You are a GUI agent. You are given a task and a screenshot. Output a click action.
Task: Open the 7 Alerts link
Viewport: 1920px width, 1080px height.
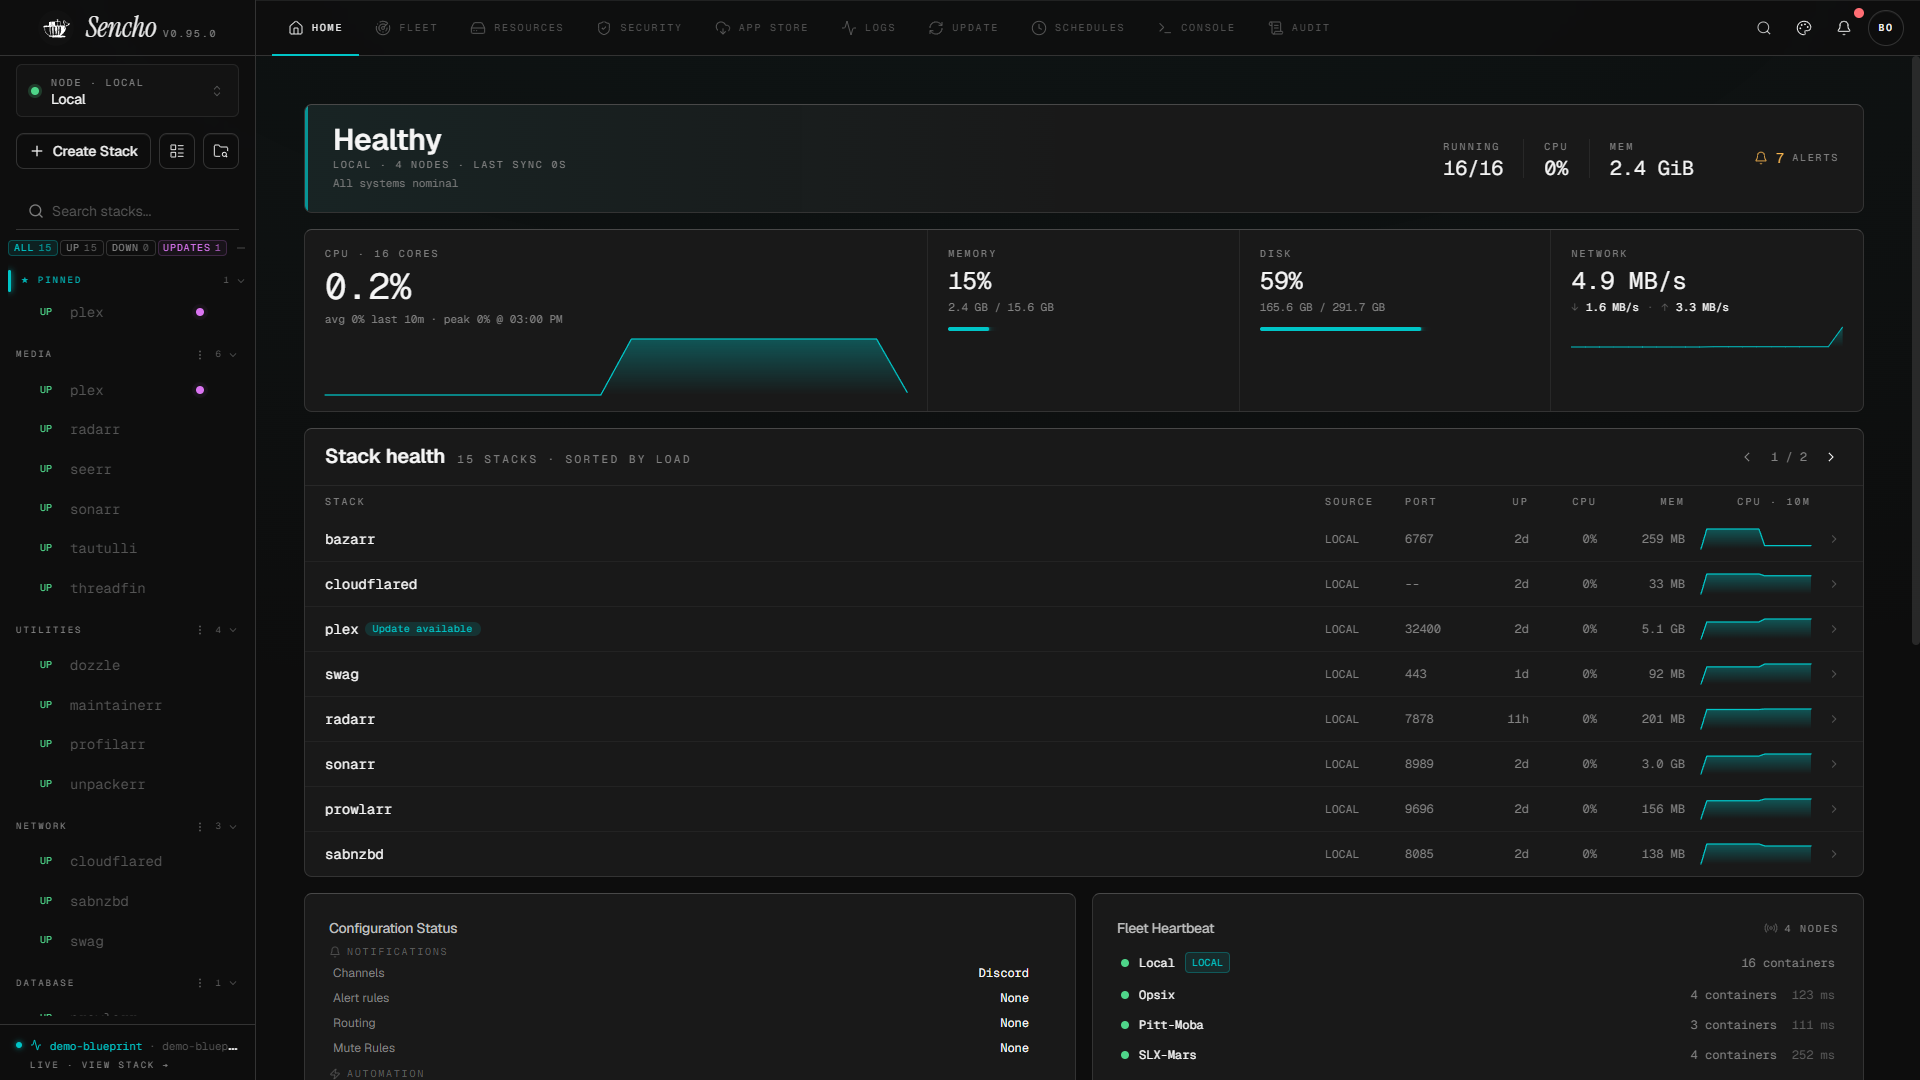(x=1796, y=158)
